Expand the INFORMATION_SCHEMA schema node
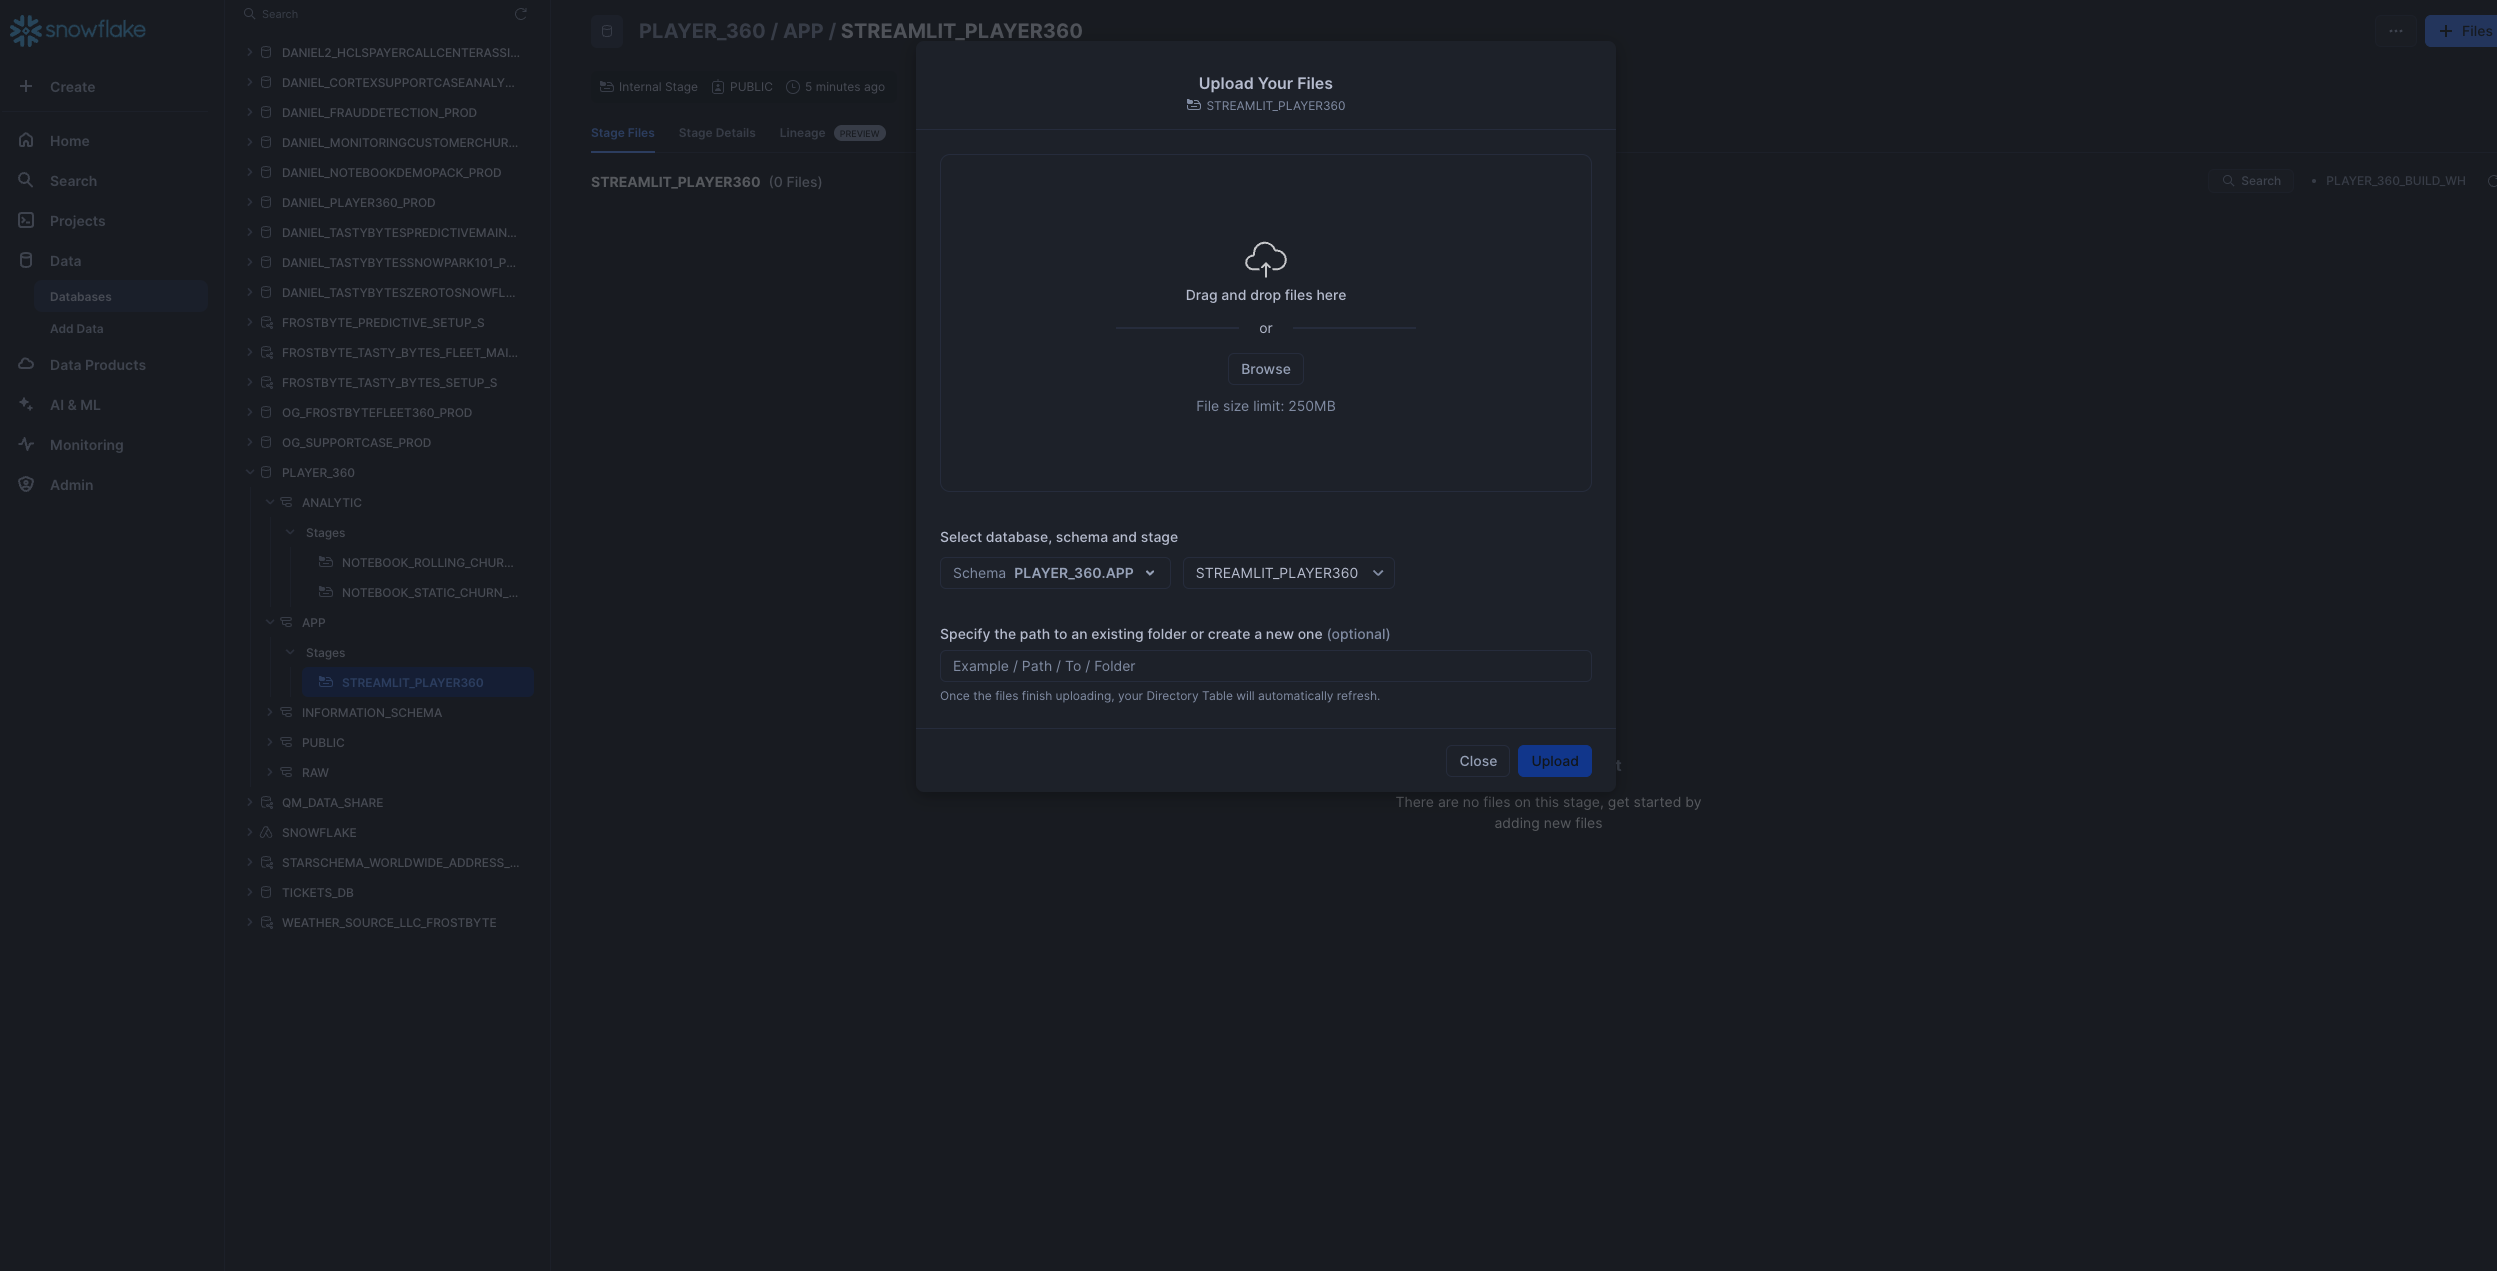 269,713
